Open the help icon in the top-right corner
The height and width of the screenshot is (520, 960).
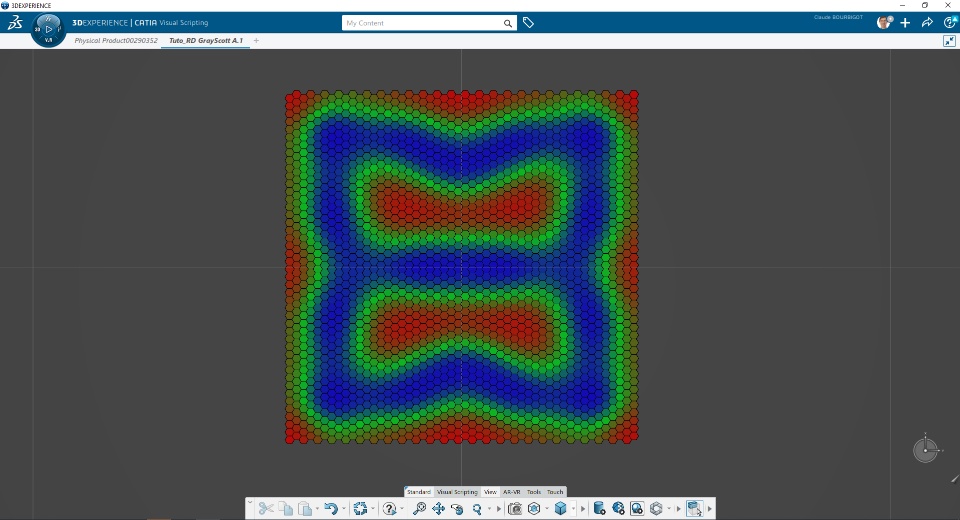coord(950,23)
